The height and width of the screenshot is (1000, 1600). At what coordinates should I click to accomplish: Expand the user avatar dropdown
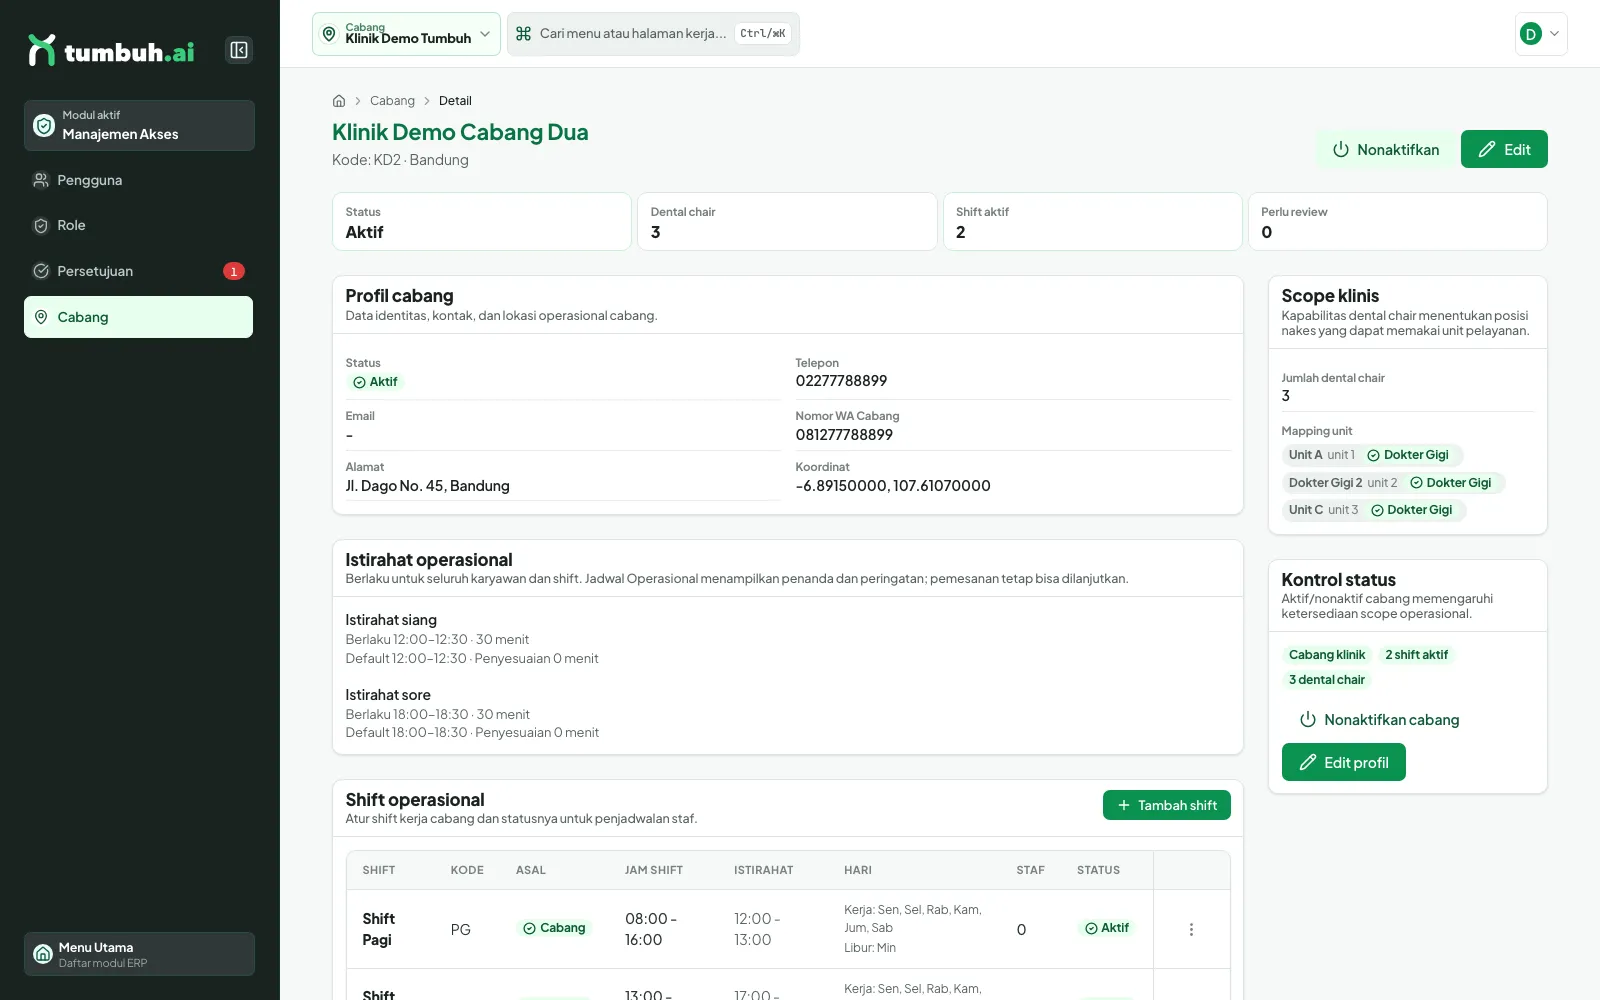tap(1541, 34)
